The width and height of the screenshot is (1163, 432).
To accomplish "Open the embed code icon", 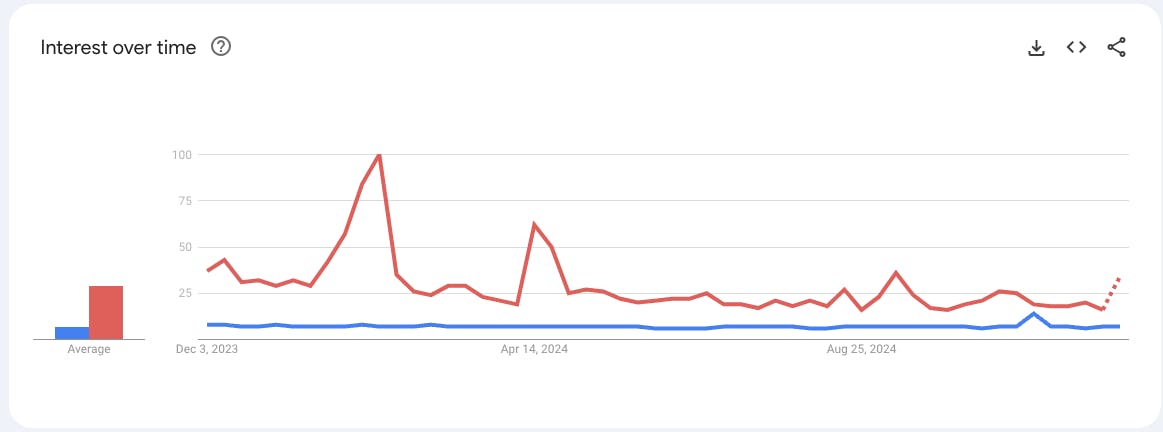I will pyautogui.click(x=1076, y=47).
